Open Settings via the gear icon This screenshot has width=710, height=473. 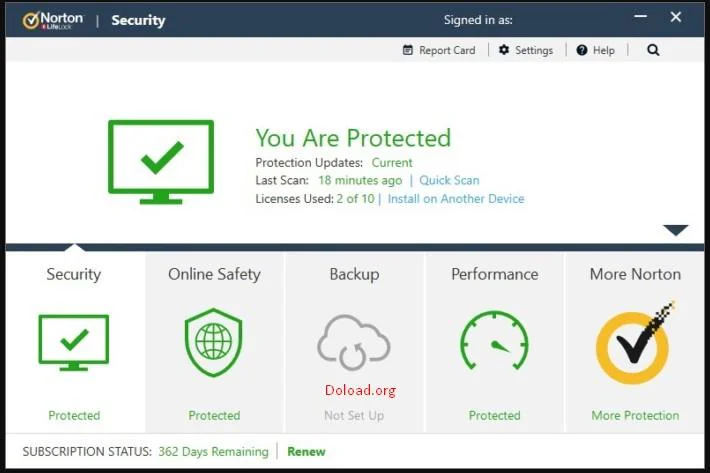504,50
